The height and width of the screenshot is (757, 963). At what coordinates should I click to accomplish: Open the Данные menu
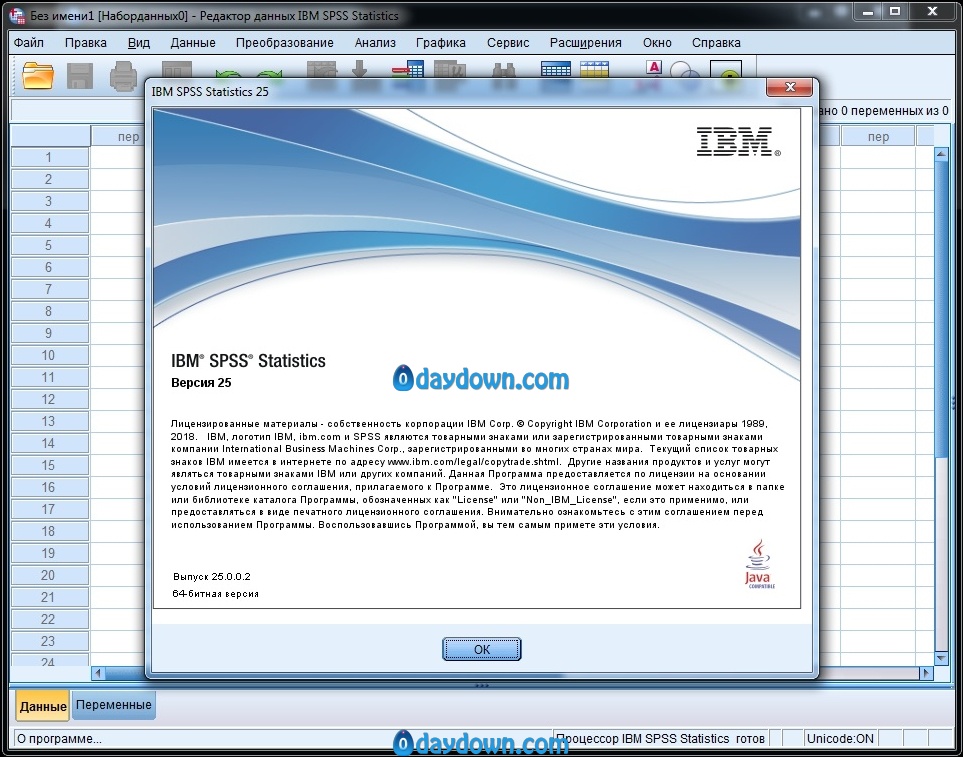click(193, 42)
